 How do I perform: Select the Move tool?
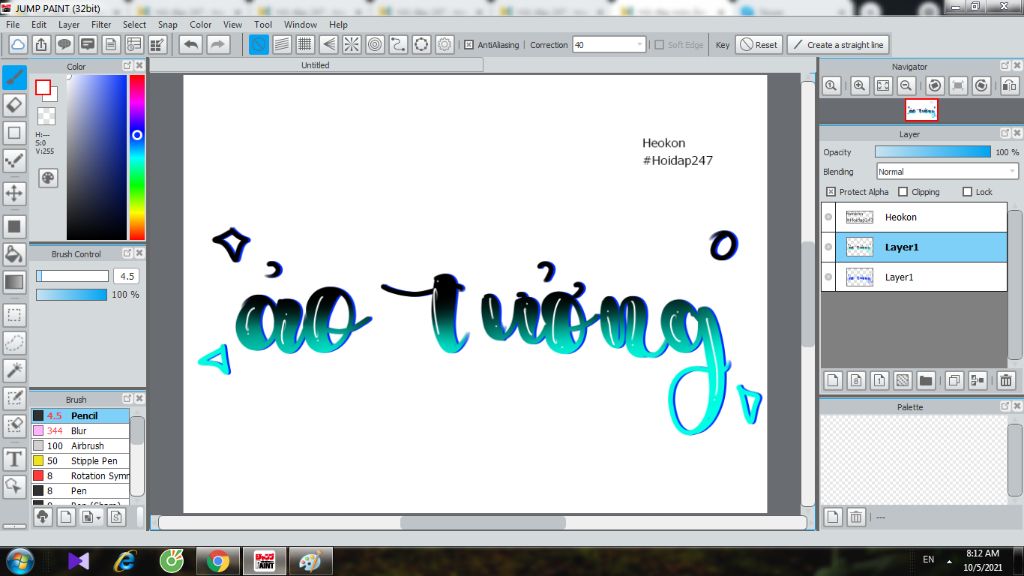pos(14,193)
